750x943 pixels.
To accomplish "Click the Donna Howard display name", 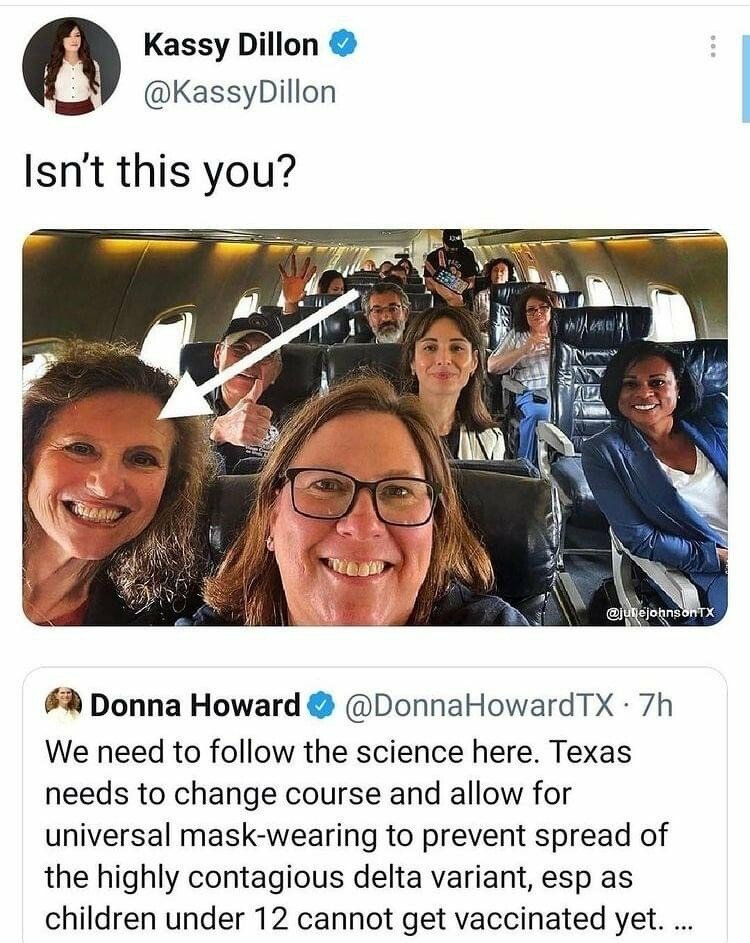I will tap(195, 706).
